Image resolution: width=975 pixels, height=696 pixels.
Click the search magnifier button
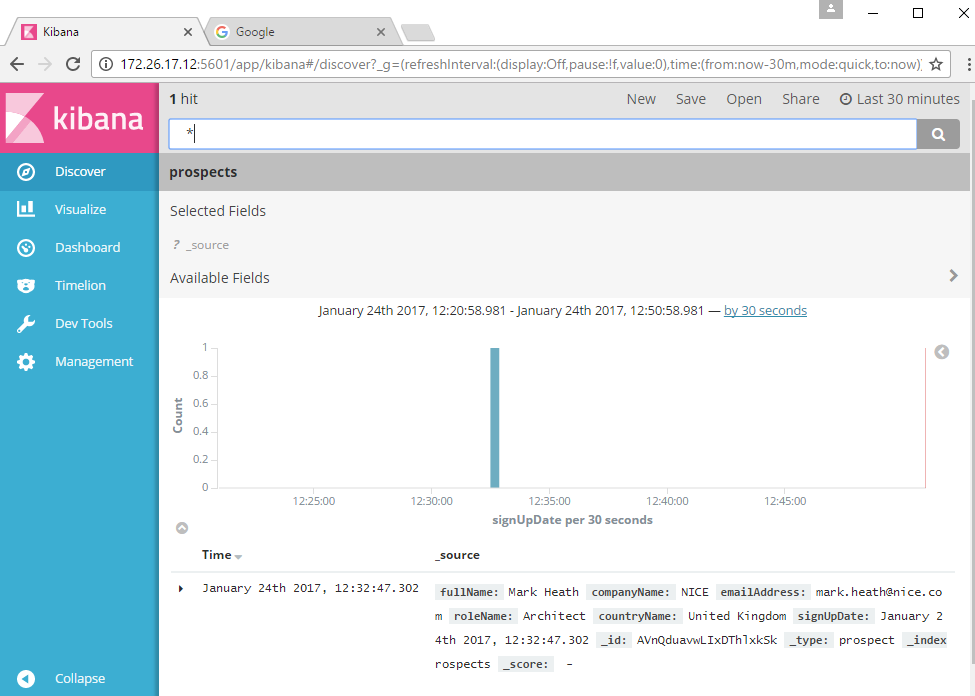coord(938,133)
